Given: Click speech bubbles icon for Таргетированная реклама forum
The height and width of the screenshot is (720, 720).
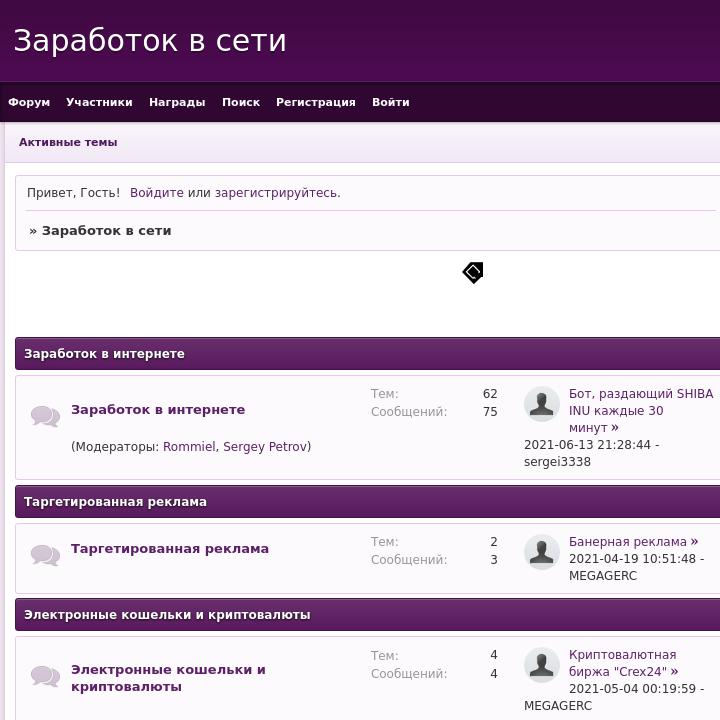Looking at the screenshot, I should click(45, 555).
